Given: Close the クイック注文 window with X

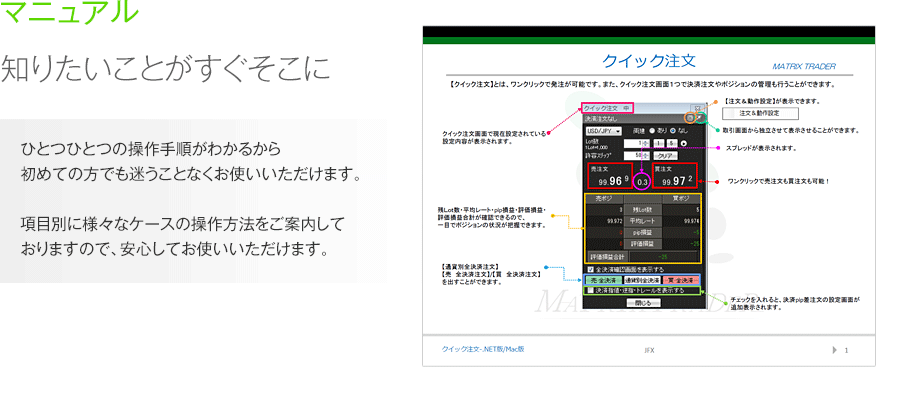Looking at the screenshot, I should click(x=697, y=109).
